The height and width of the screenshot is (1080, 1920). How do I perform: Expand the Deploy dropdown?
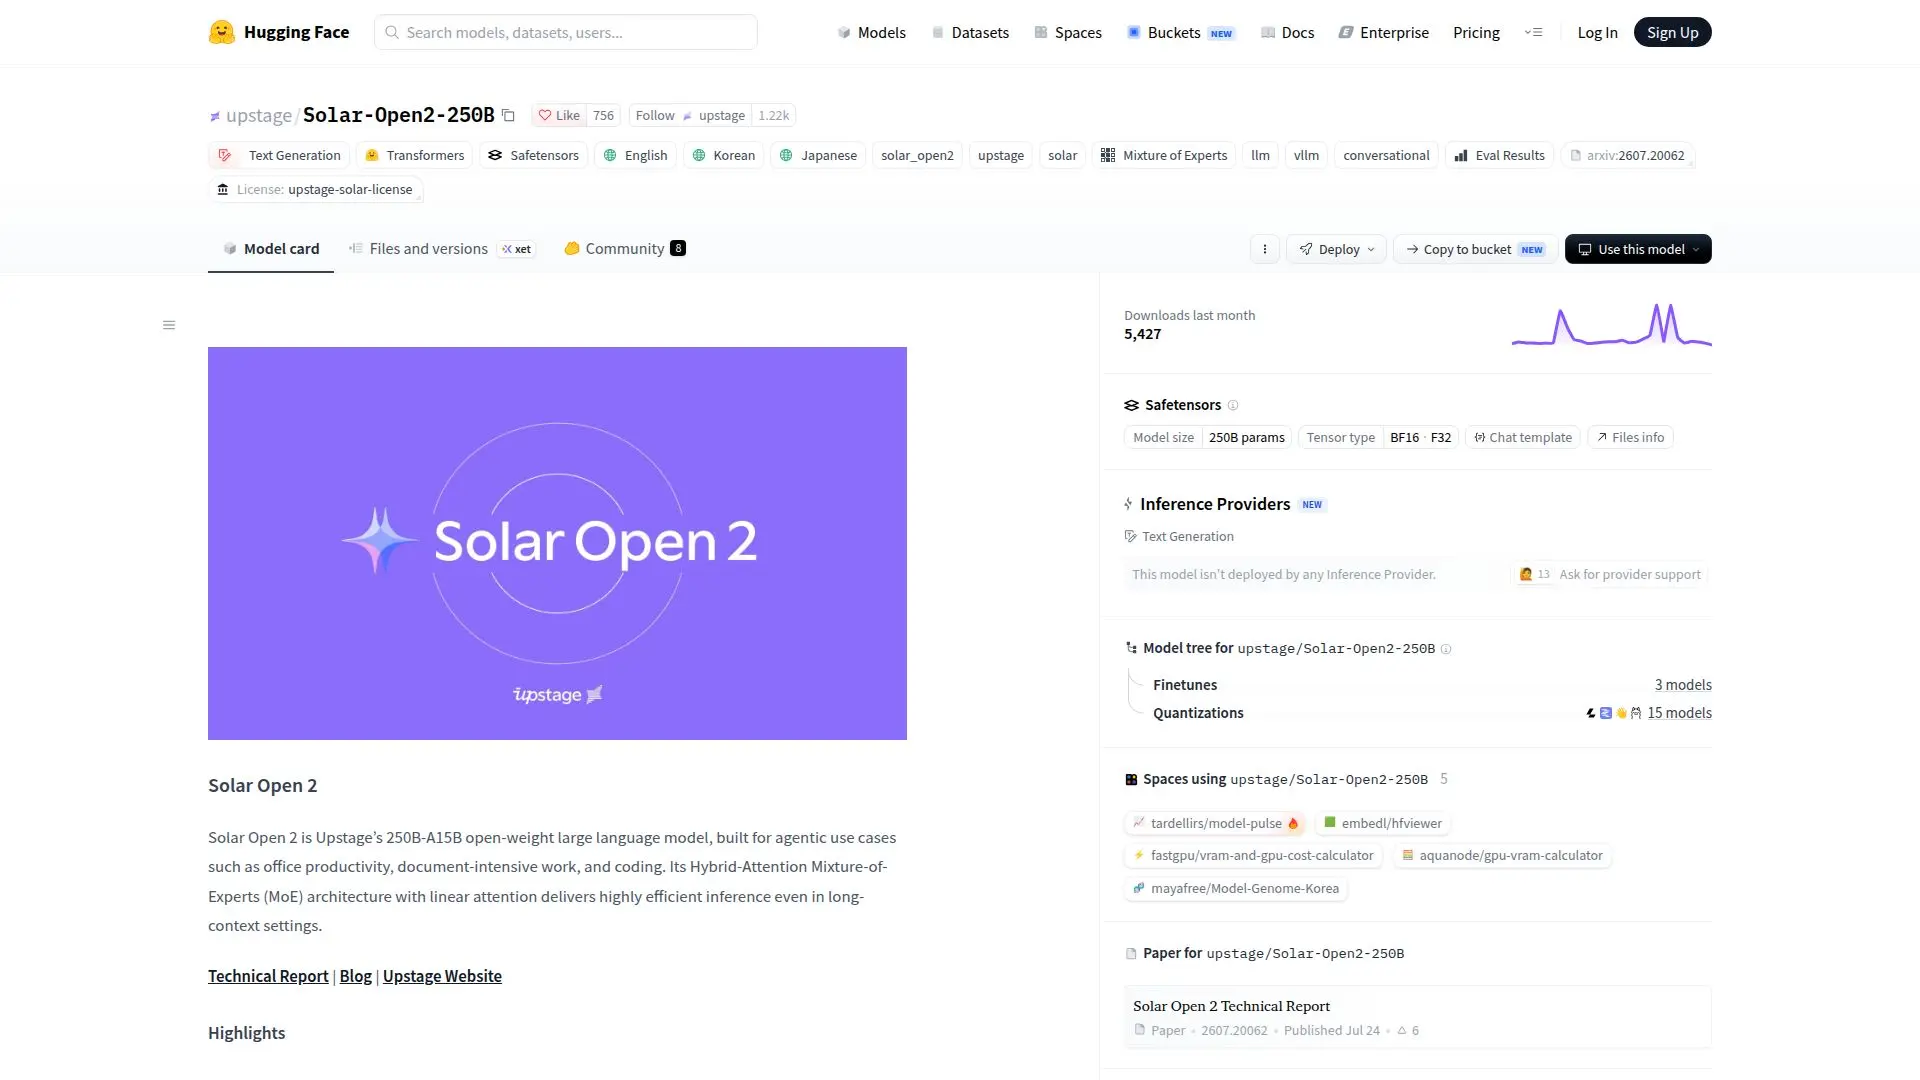coord(1336,249)
